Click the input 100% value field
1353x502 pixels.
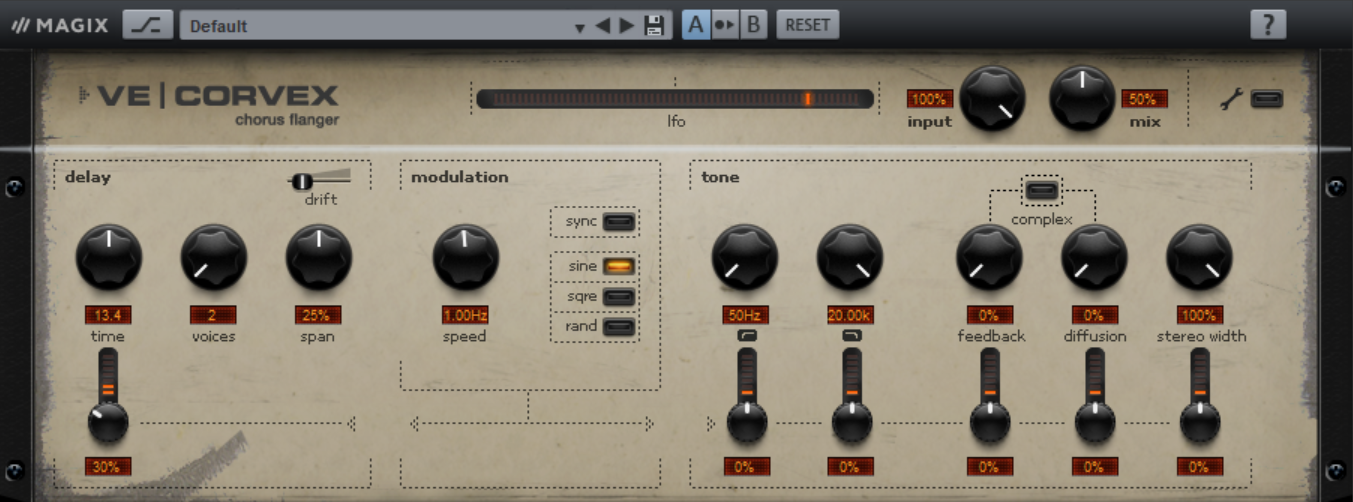(x=930, y=99)
